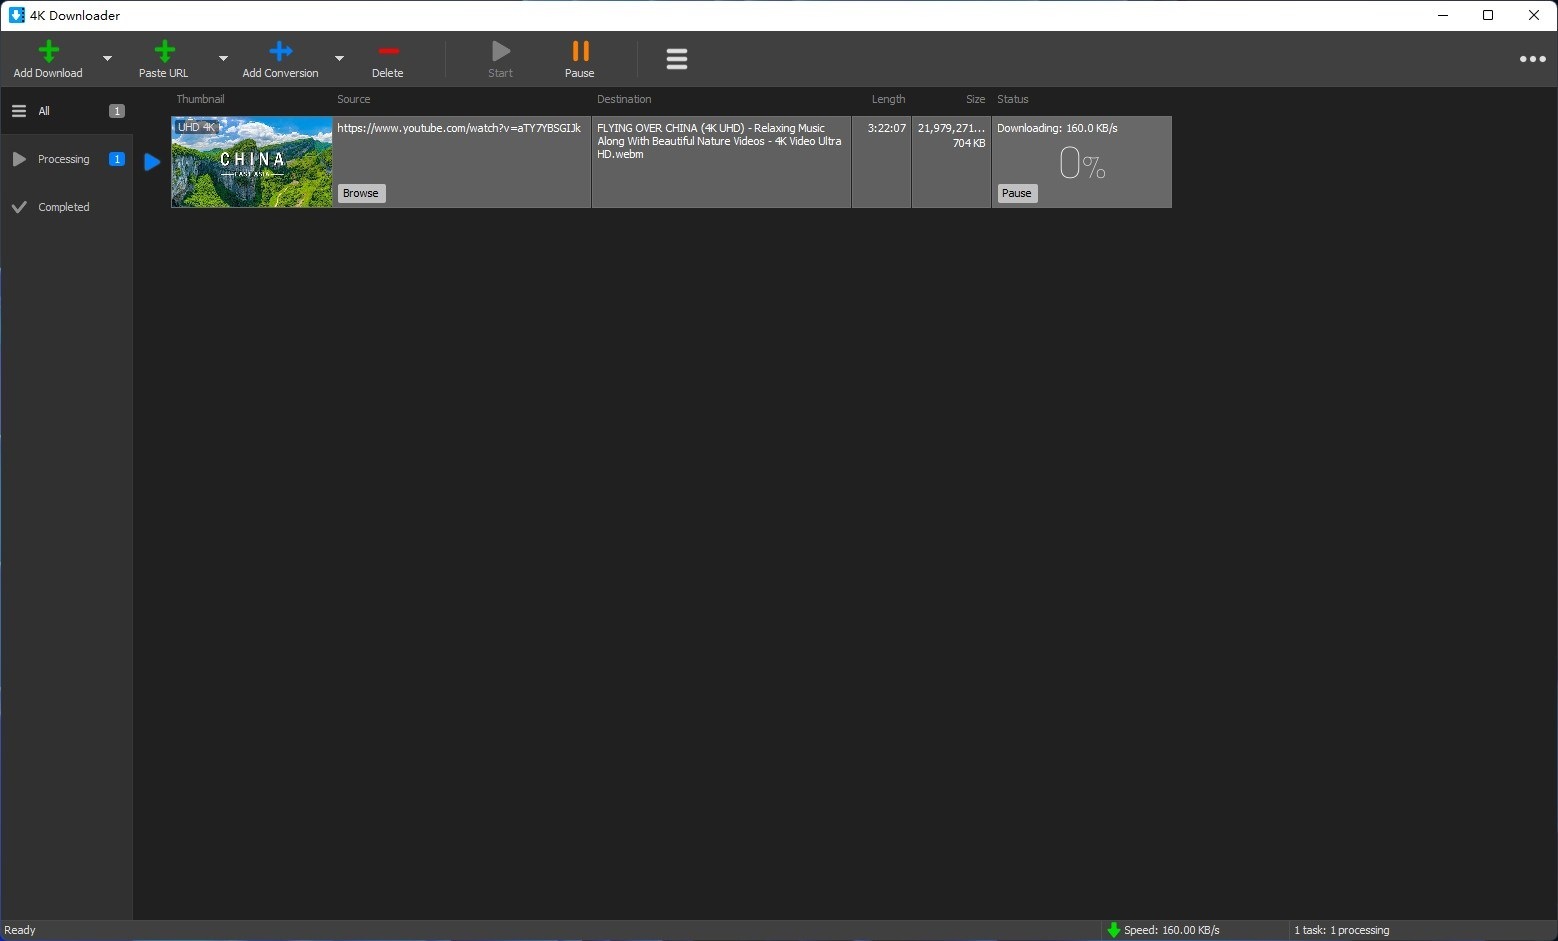Click the Add Conversion blue plus icon
The image size is (1558, 941).
click(281, 51)
